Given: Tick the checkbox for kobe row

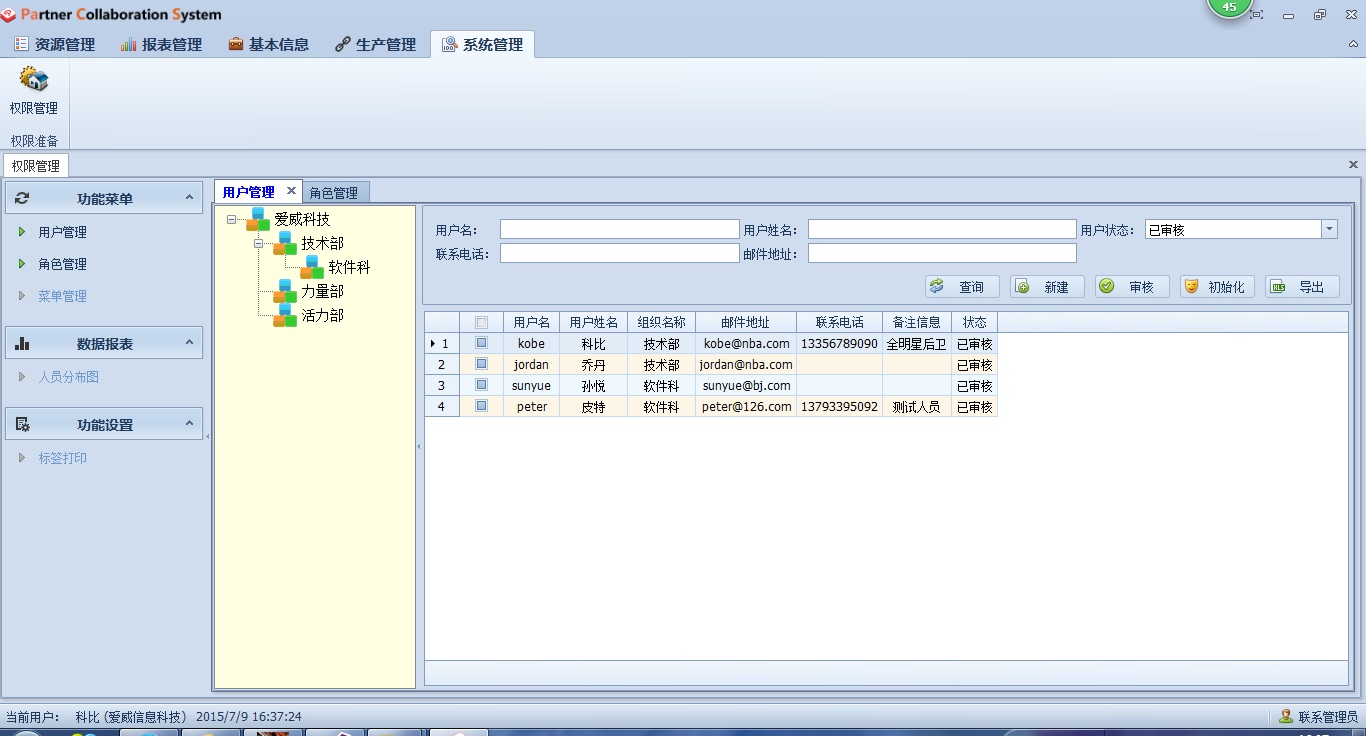Looking at the screenshot, I should point(481,342).
